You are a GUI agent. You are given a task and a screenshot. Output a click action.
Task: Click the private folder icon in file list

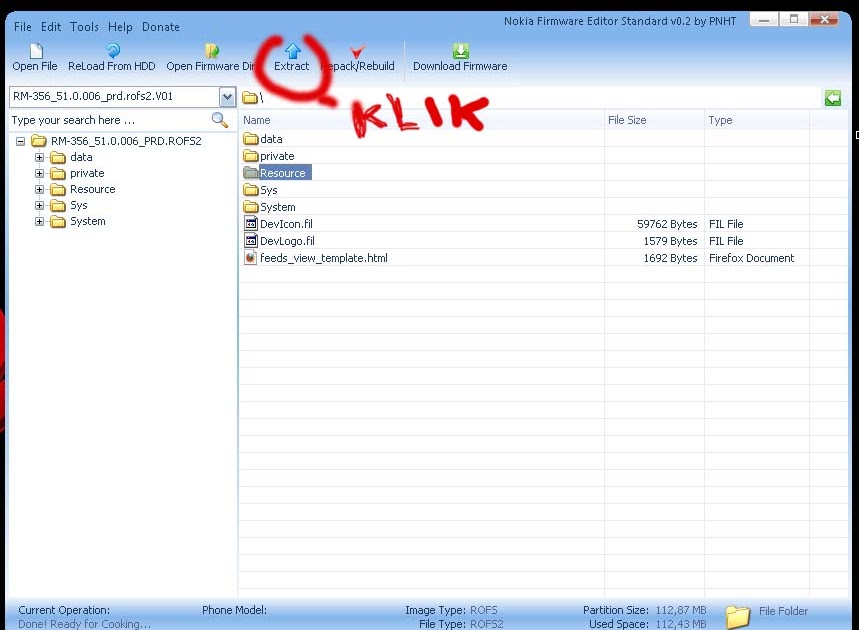(251, 156)
